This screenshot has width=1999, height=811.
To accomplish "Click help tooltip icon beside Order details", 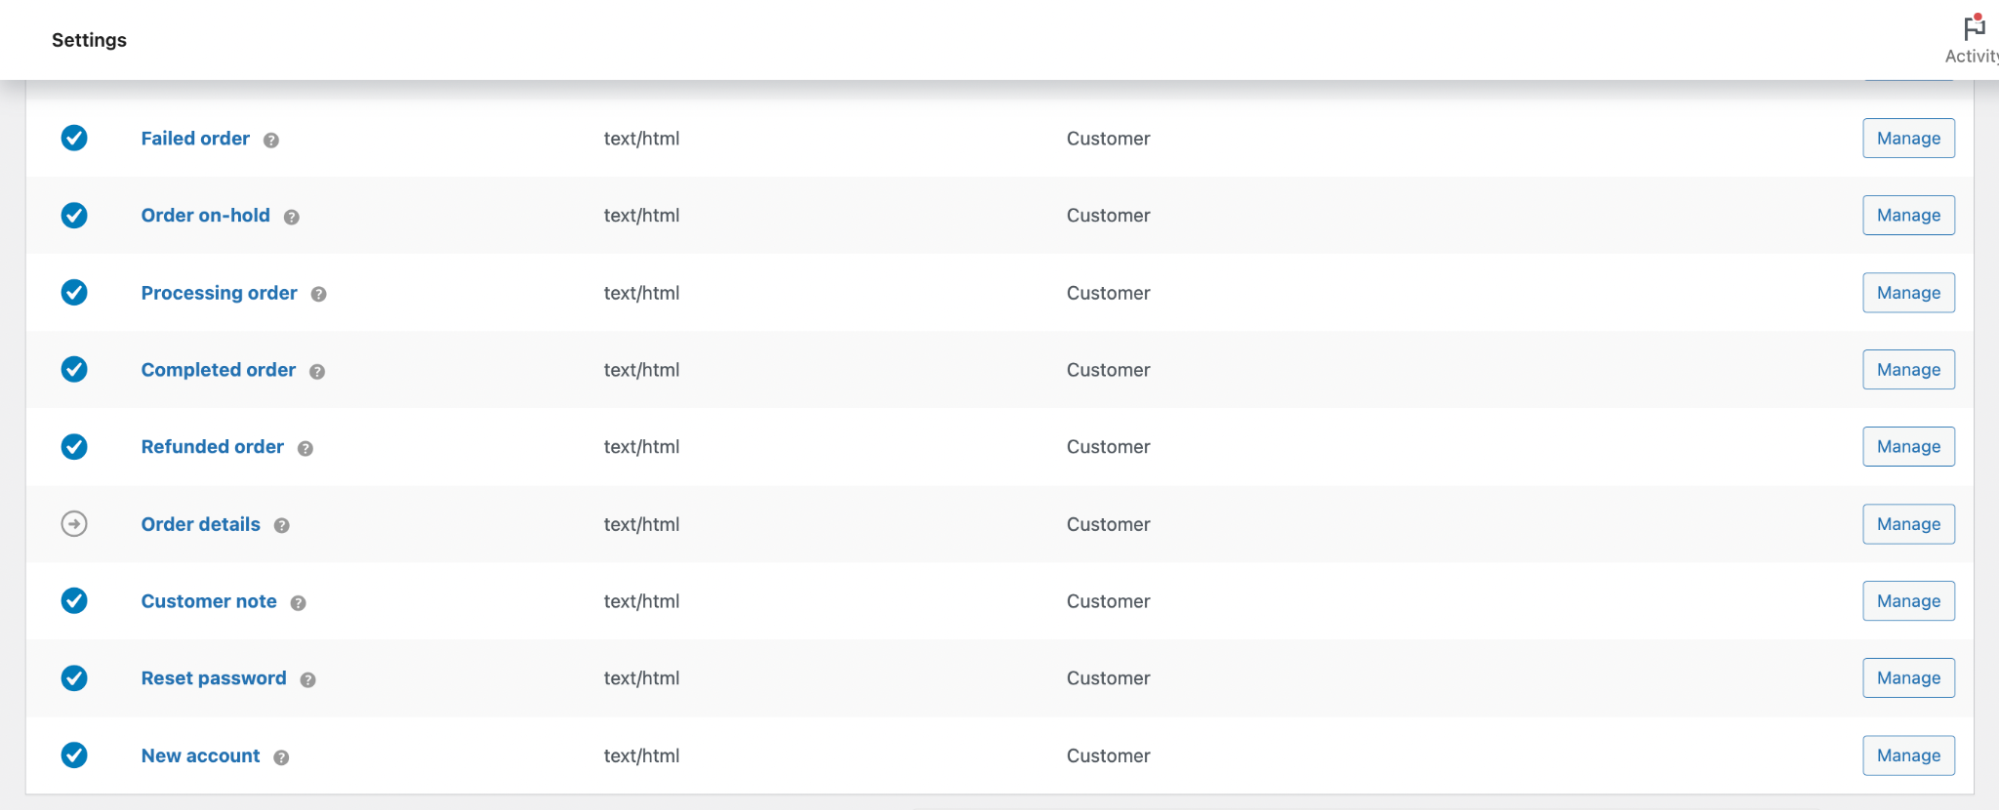I will 282,526.
